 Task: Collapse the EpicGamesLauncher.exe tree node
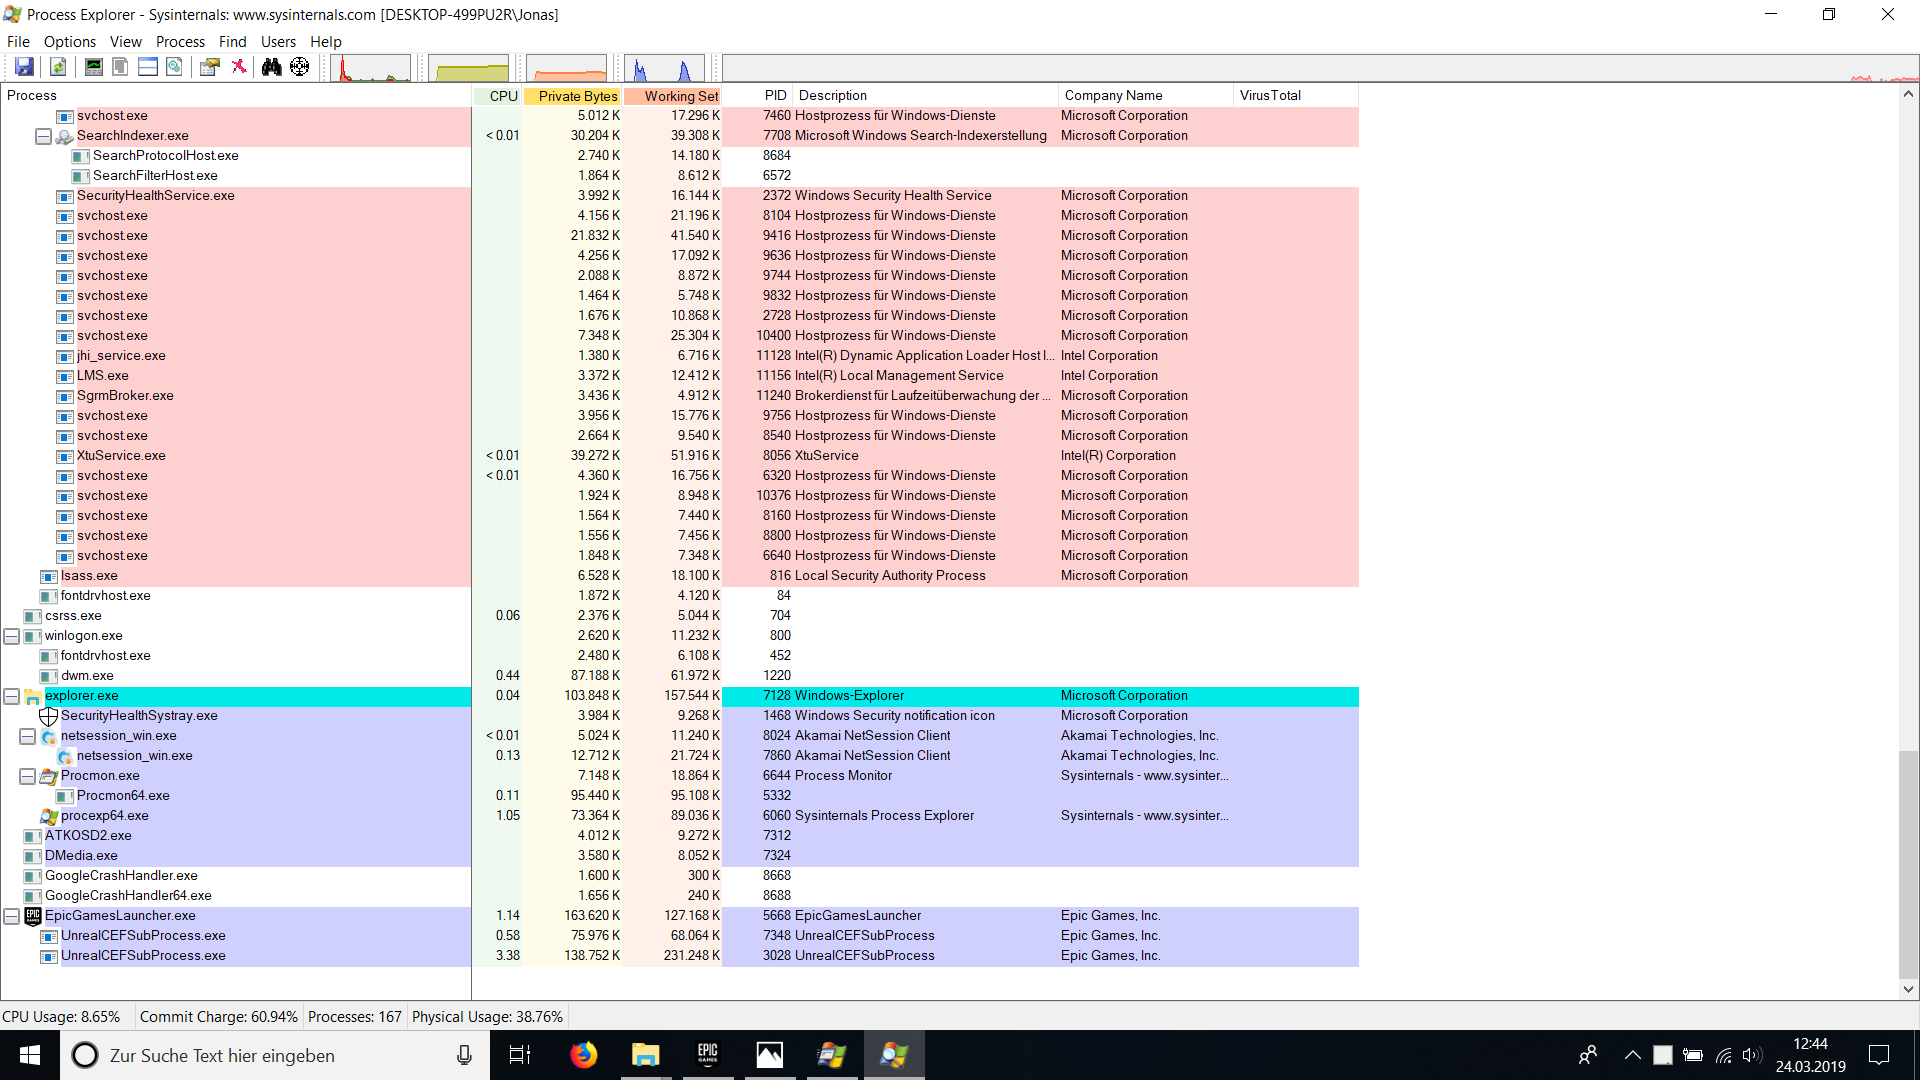click(x=11, y=916)
